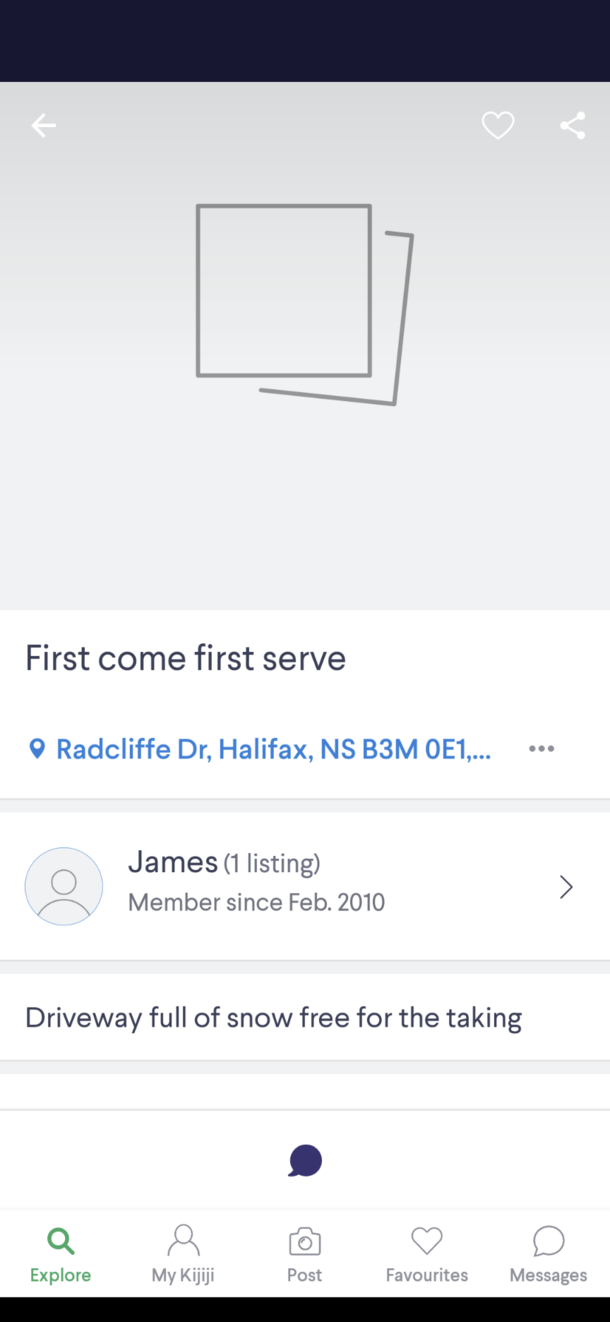Favourite this listing with heart icon
Viewport: 610px width, 1322px height.
pos(497,125)
